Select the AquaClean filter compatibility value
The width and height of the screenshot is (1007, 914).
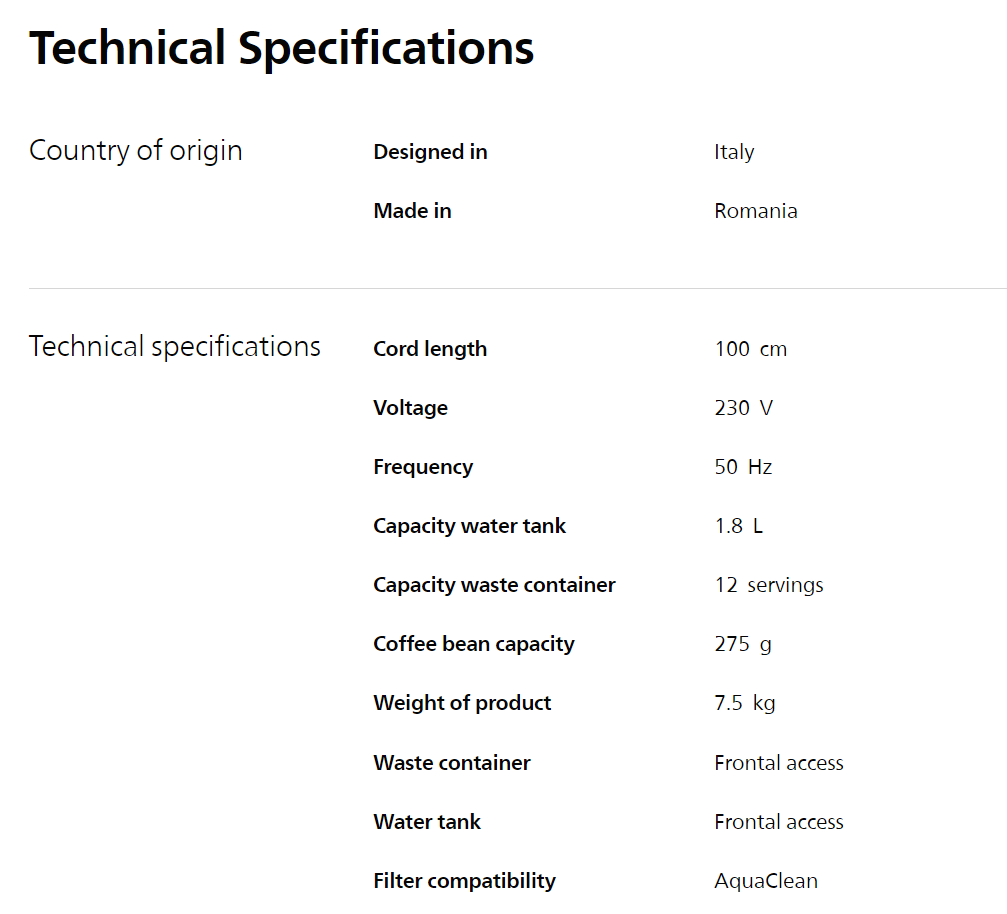(x=766, y=881)
